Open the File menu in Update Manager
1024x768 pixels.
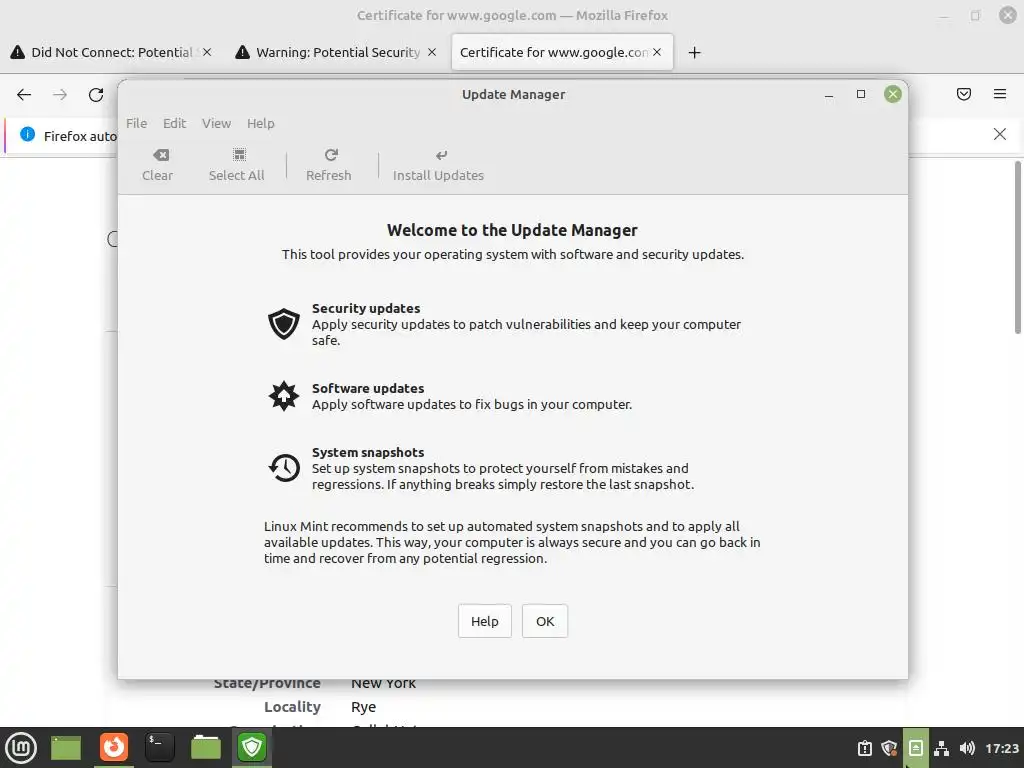(136, 123)
